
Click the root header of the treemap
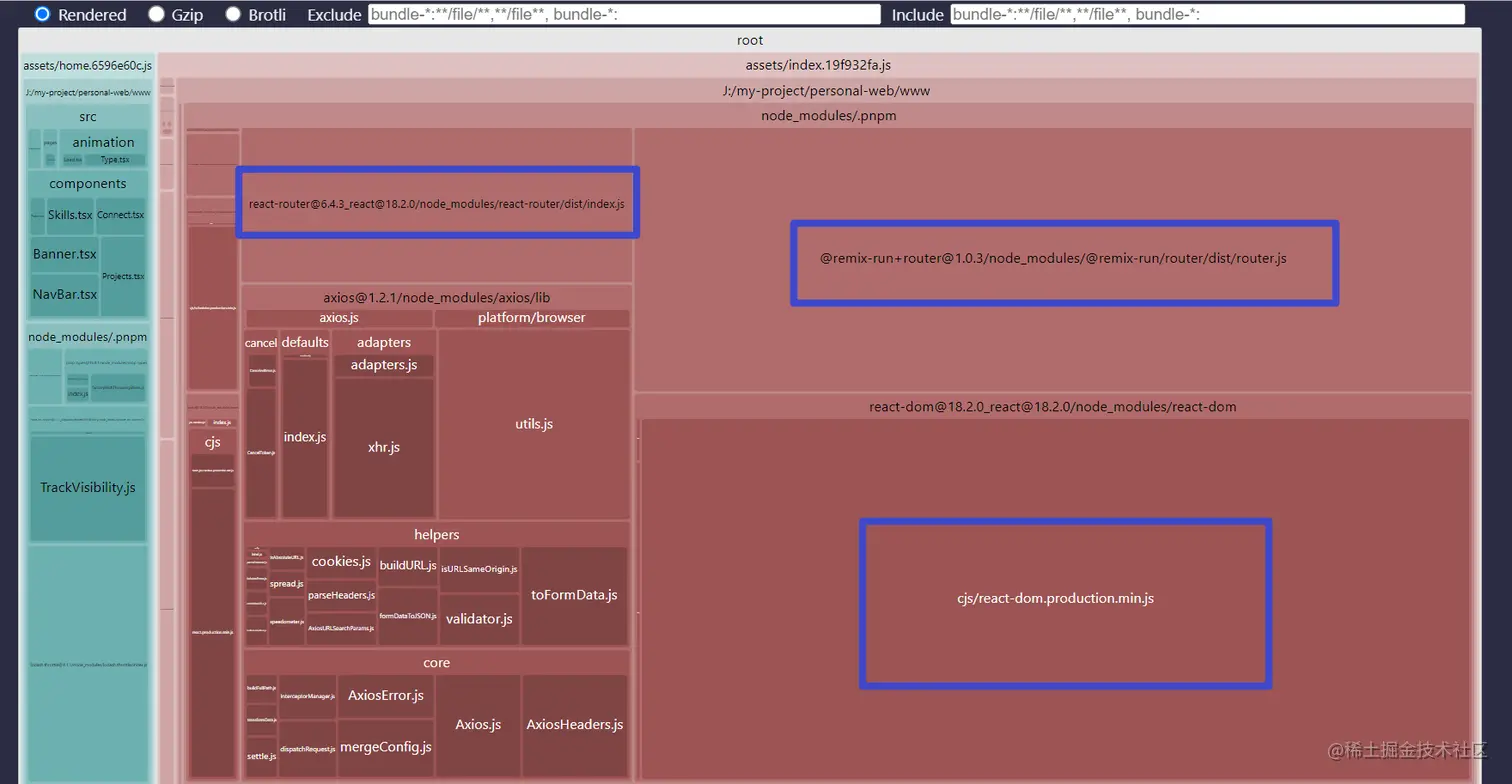(x=749, y=40)
